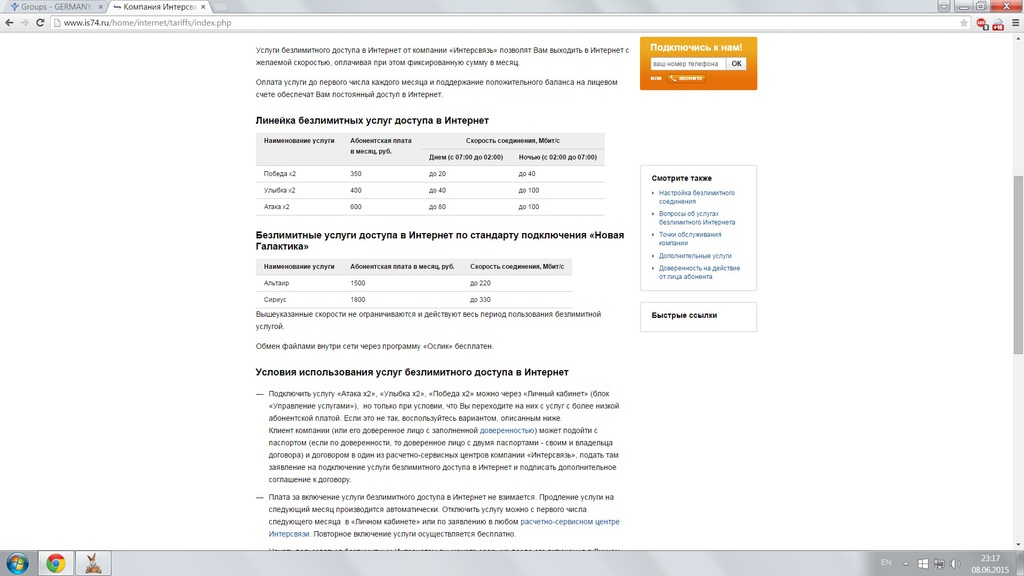
Task: Click the red adblock extension icon
Action: coord(982,24)
